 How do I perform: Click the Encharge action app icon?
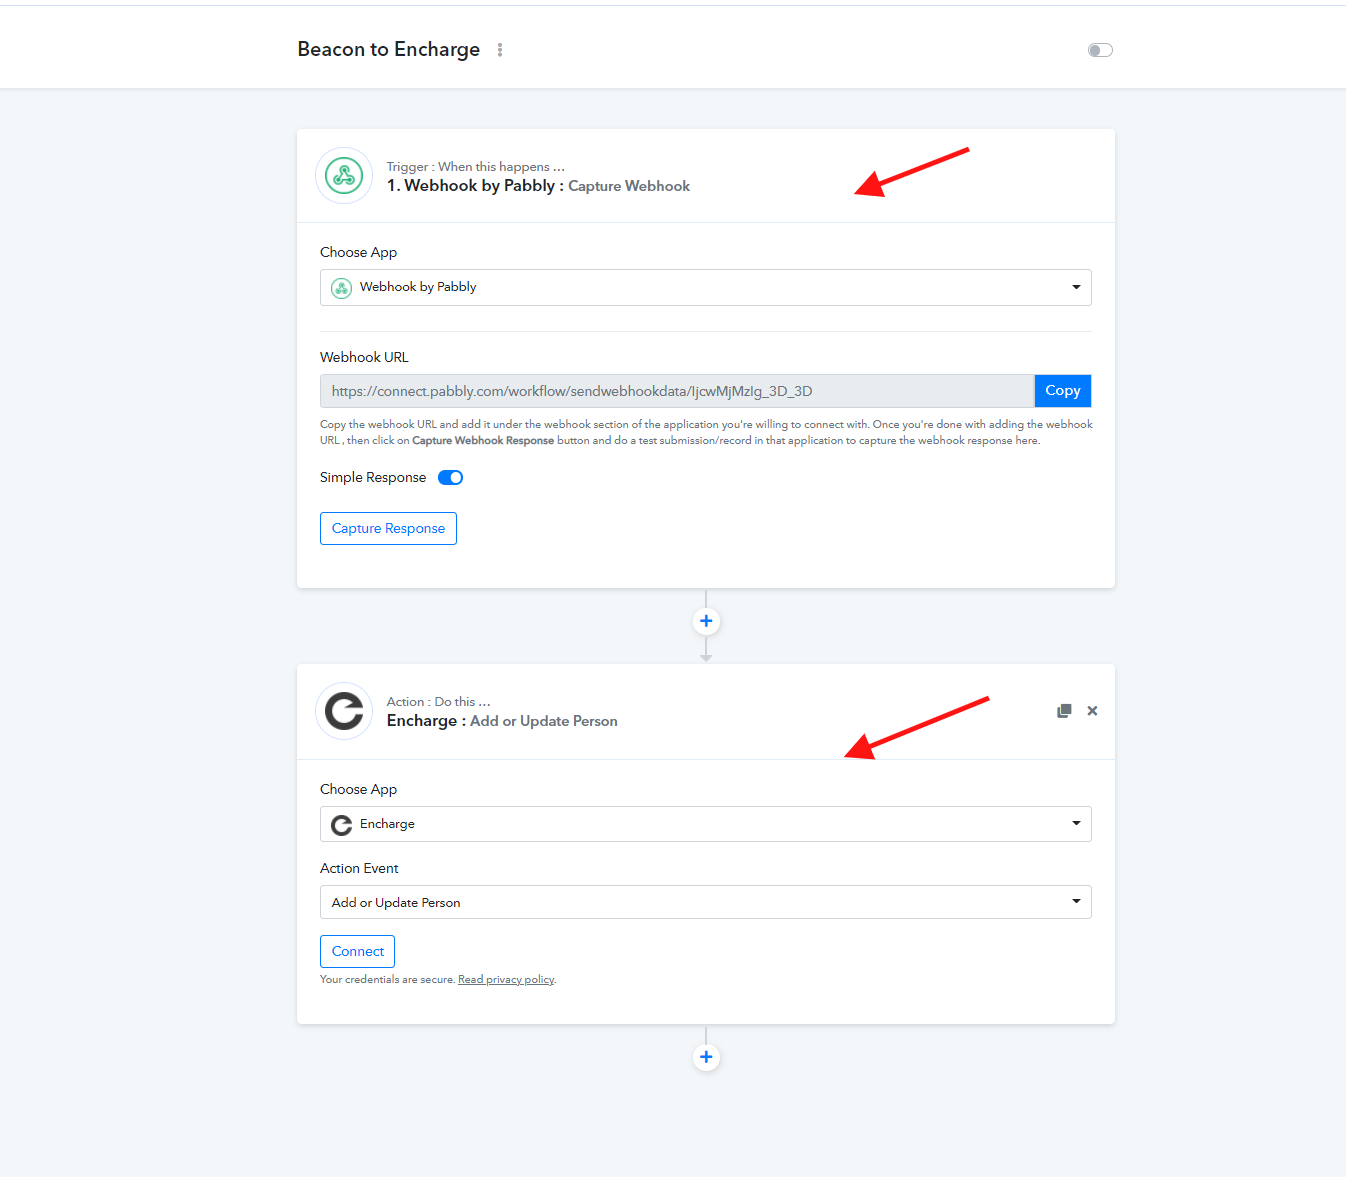point(344,711)
